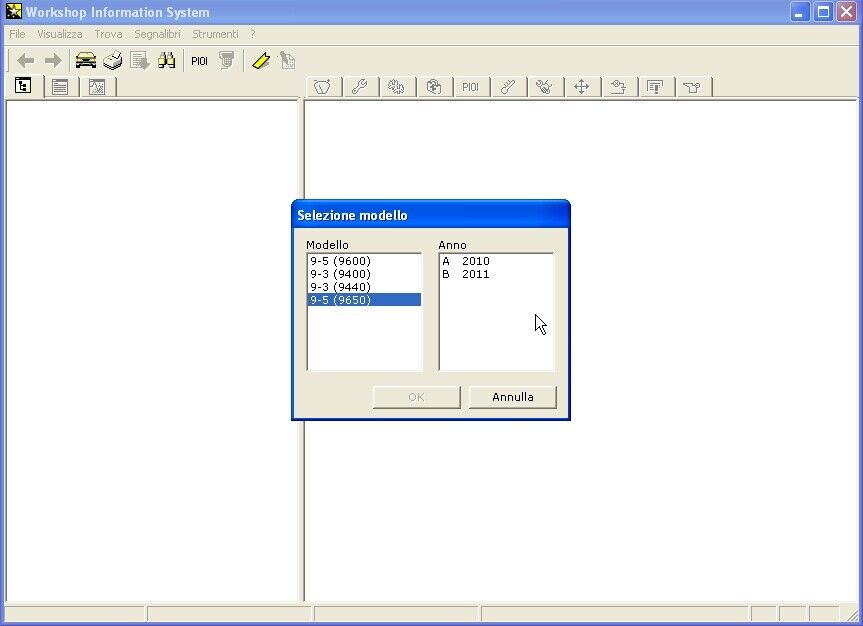Click the back arrow toolbar icon

[x=26, y=60]
